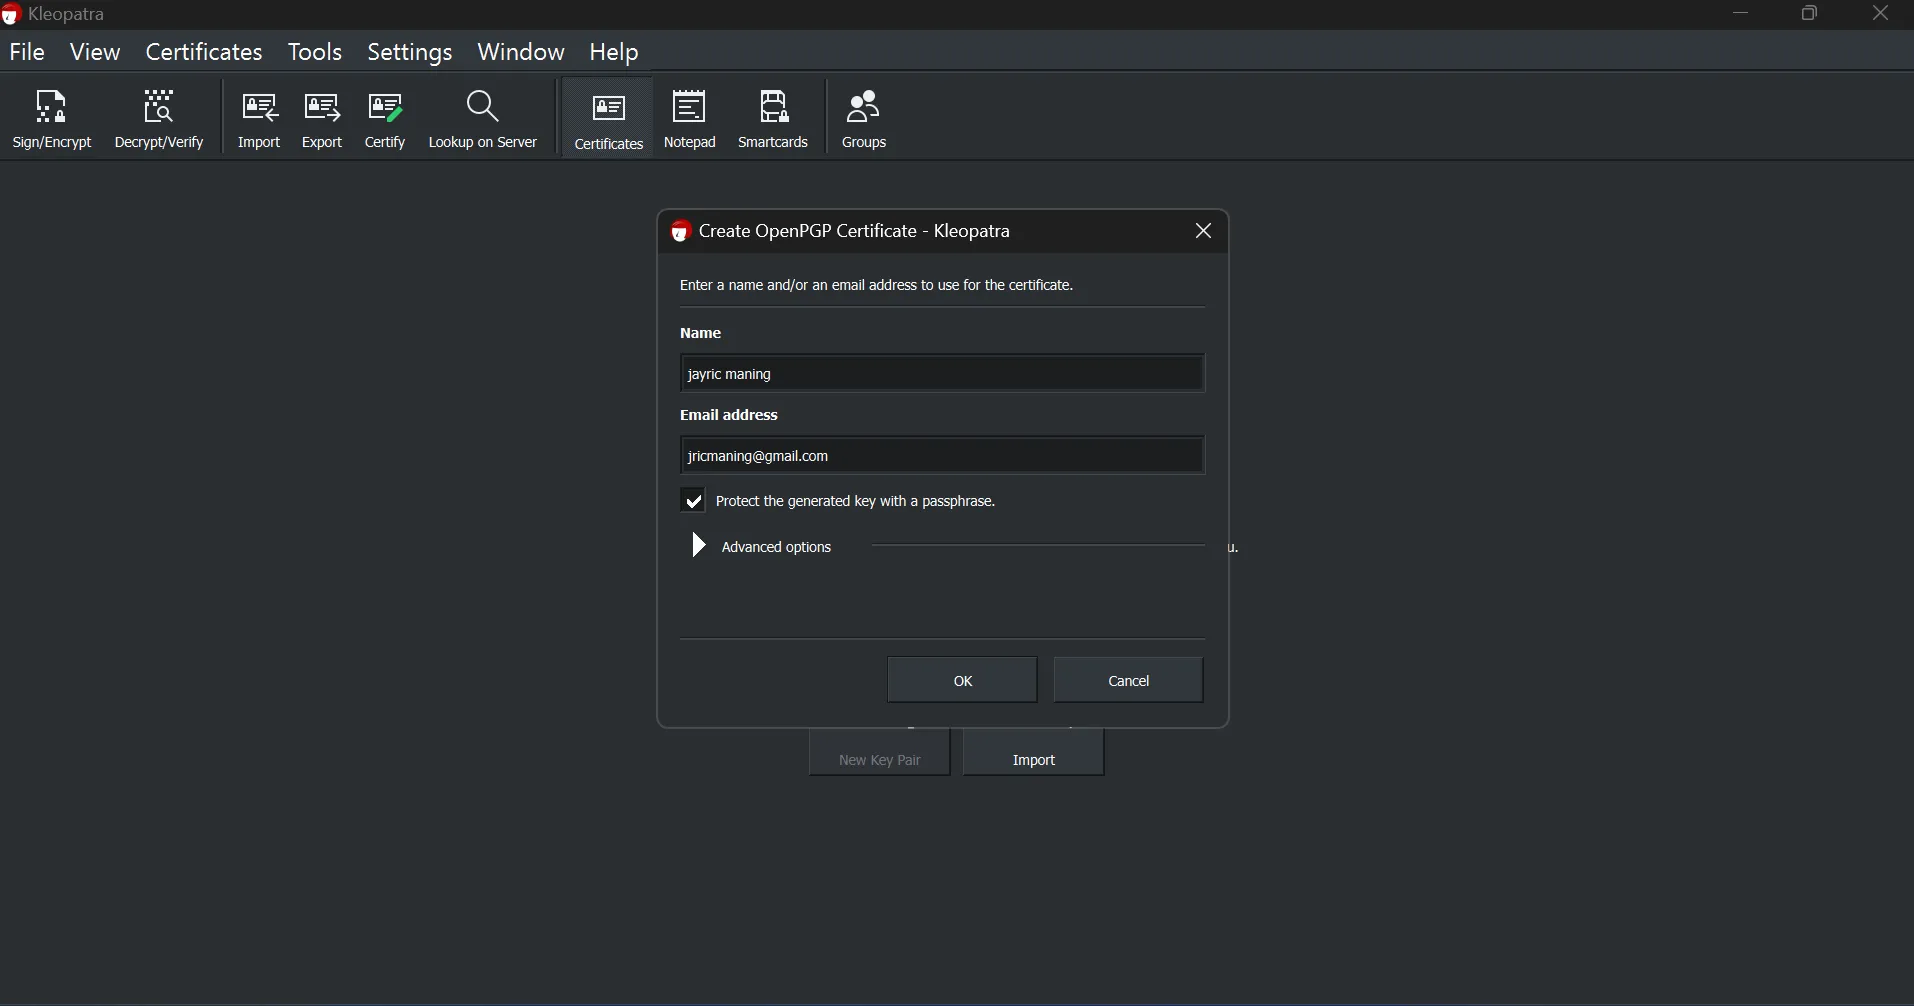Screen dimensions: 1914x1006
Task: Open the Groups view
Action: 866,120
